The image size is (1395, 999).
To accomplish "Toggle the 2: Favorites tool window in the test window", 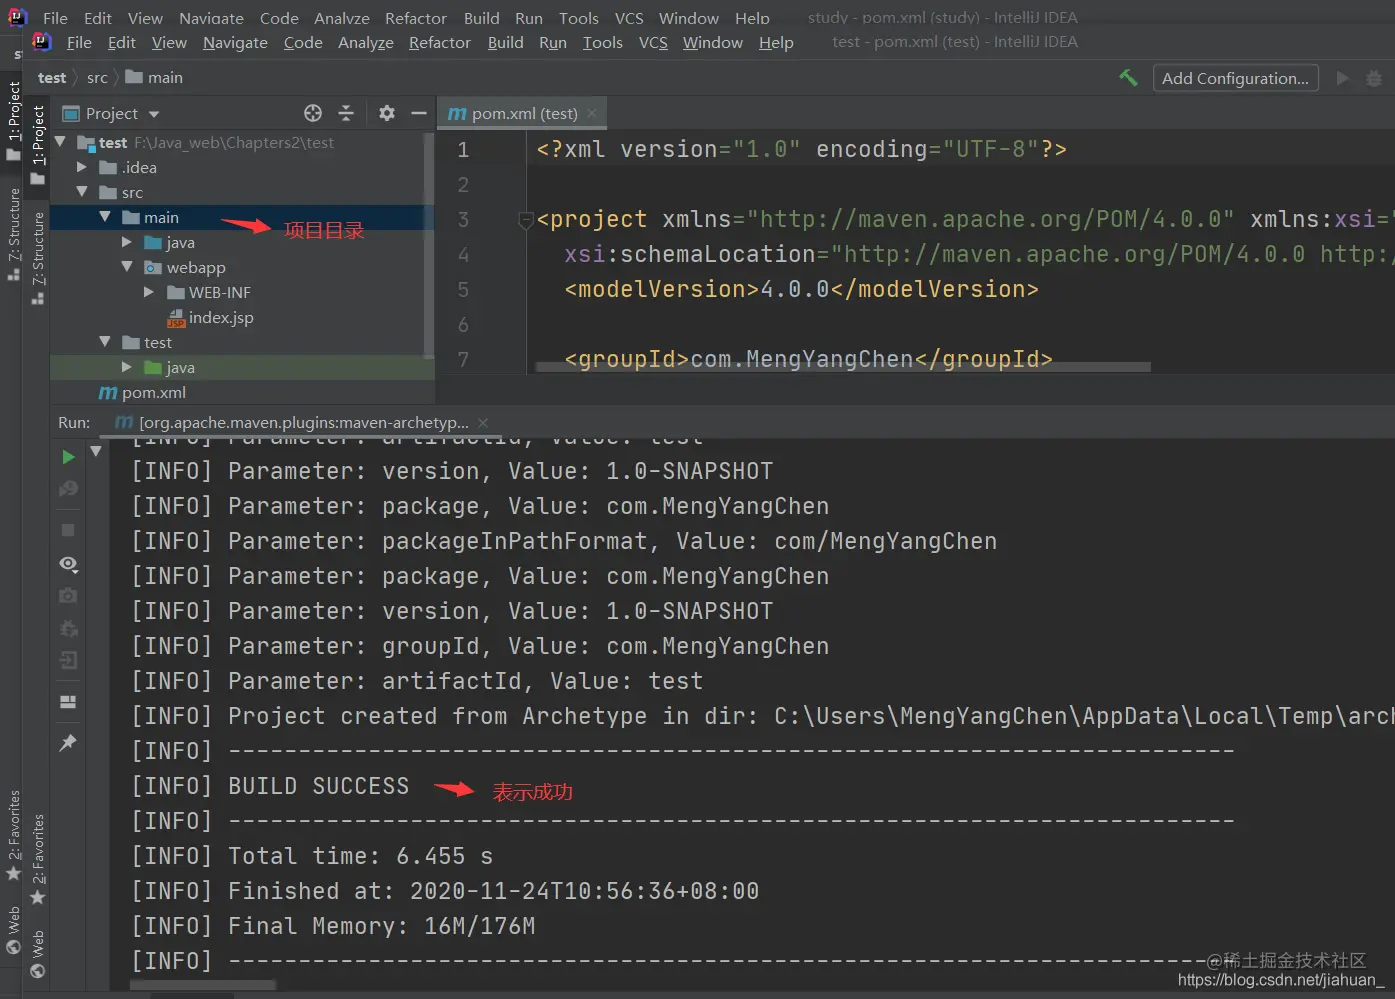I will pyautogui.click(x=38, y=860).
